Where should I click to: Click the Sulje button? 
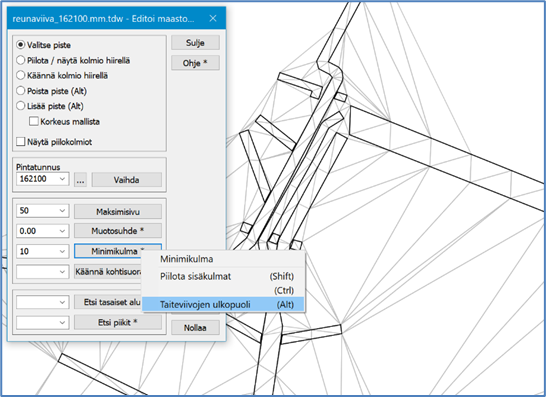pyautogui.click(x=195, y=43)
